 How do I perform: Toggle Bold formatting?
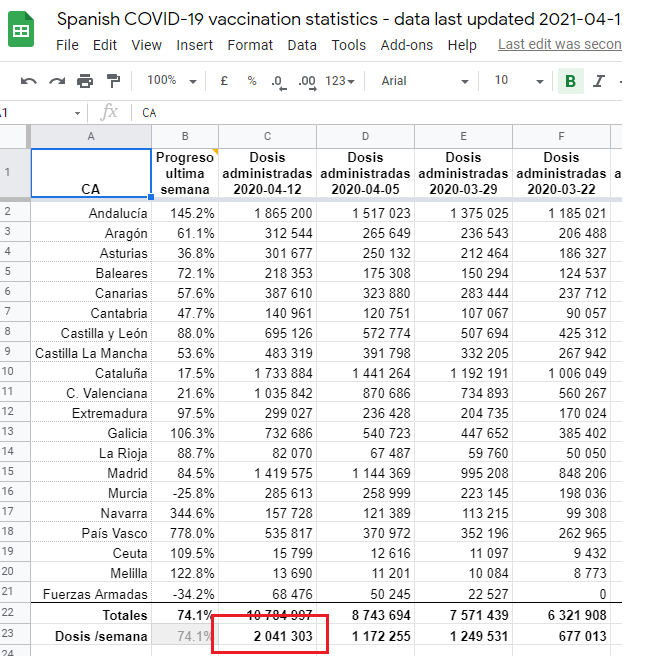(570, 81)
